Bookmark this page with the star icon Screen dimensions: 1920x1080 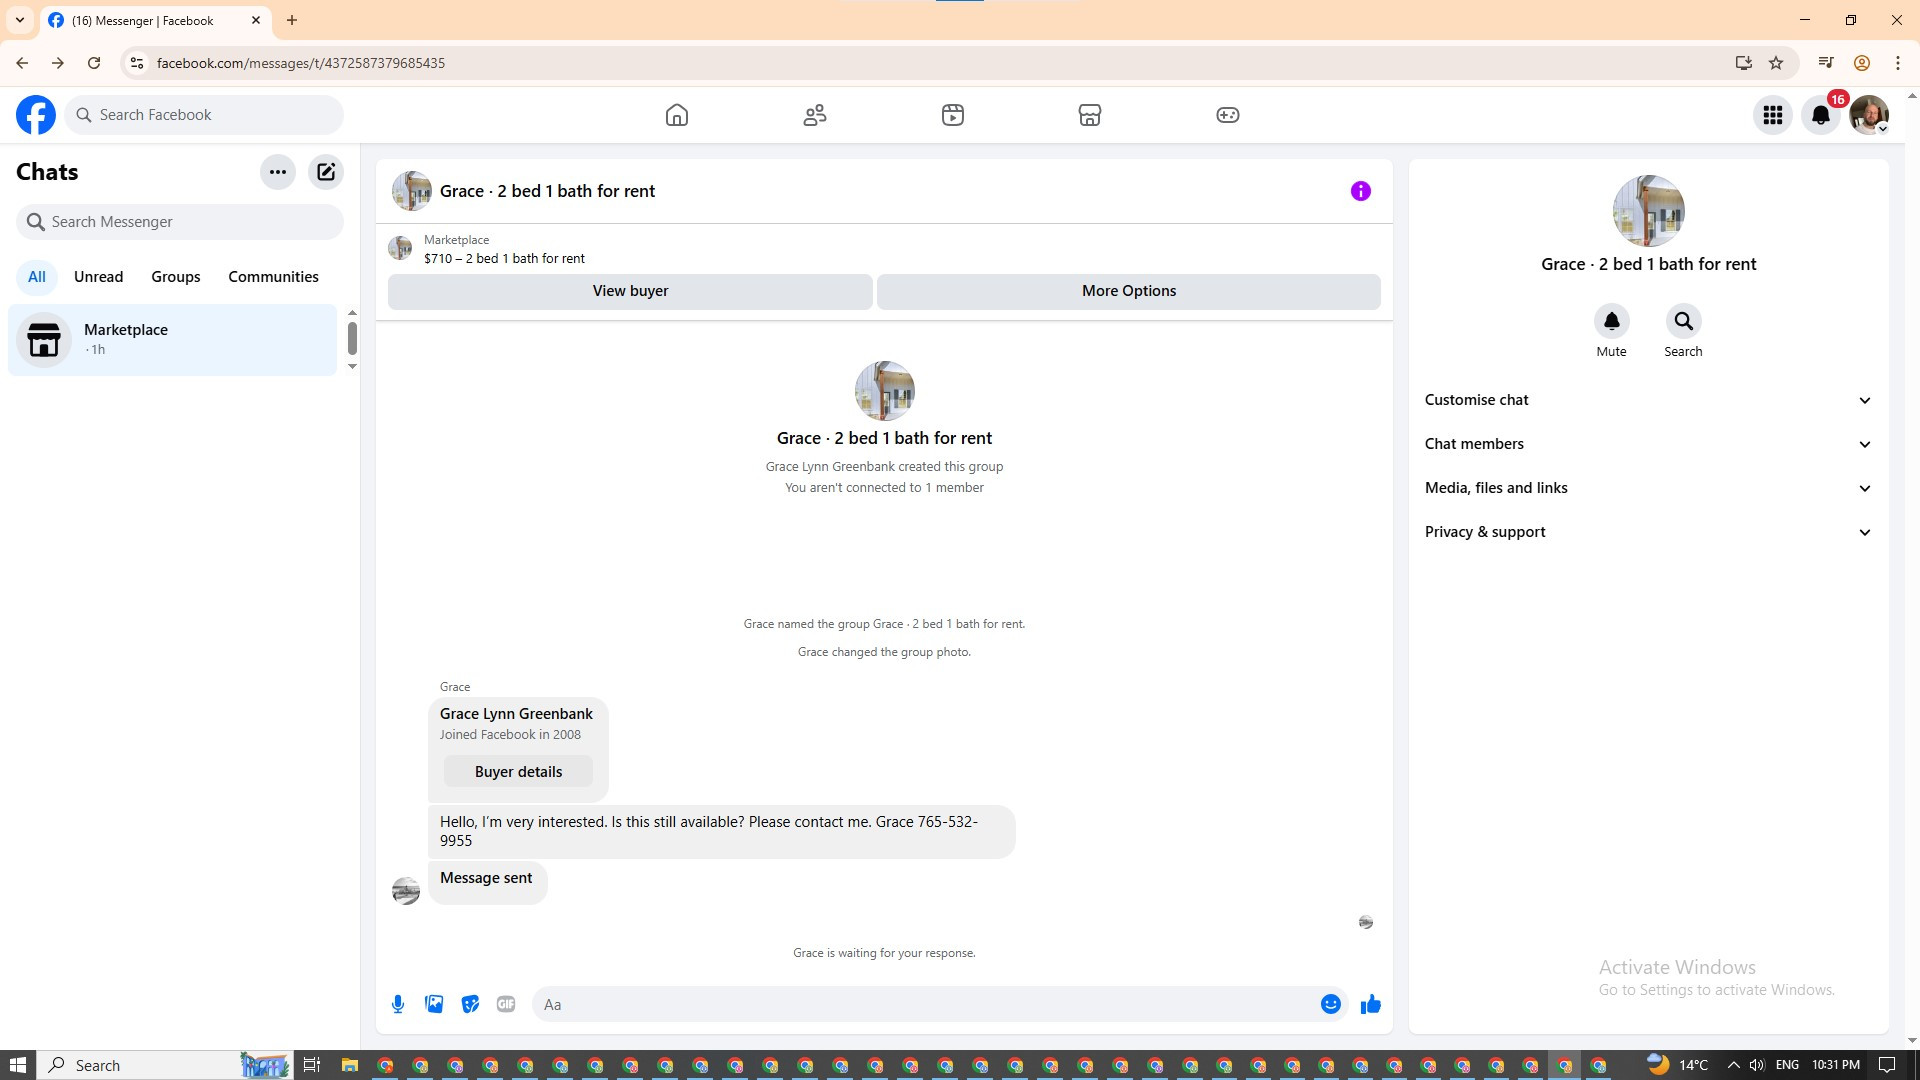[x=1776, y=63]
